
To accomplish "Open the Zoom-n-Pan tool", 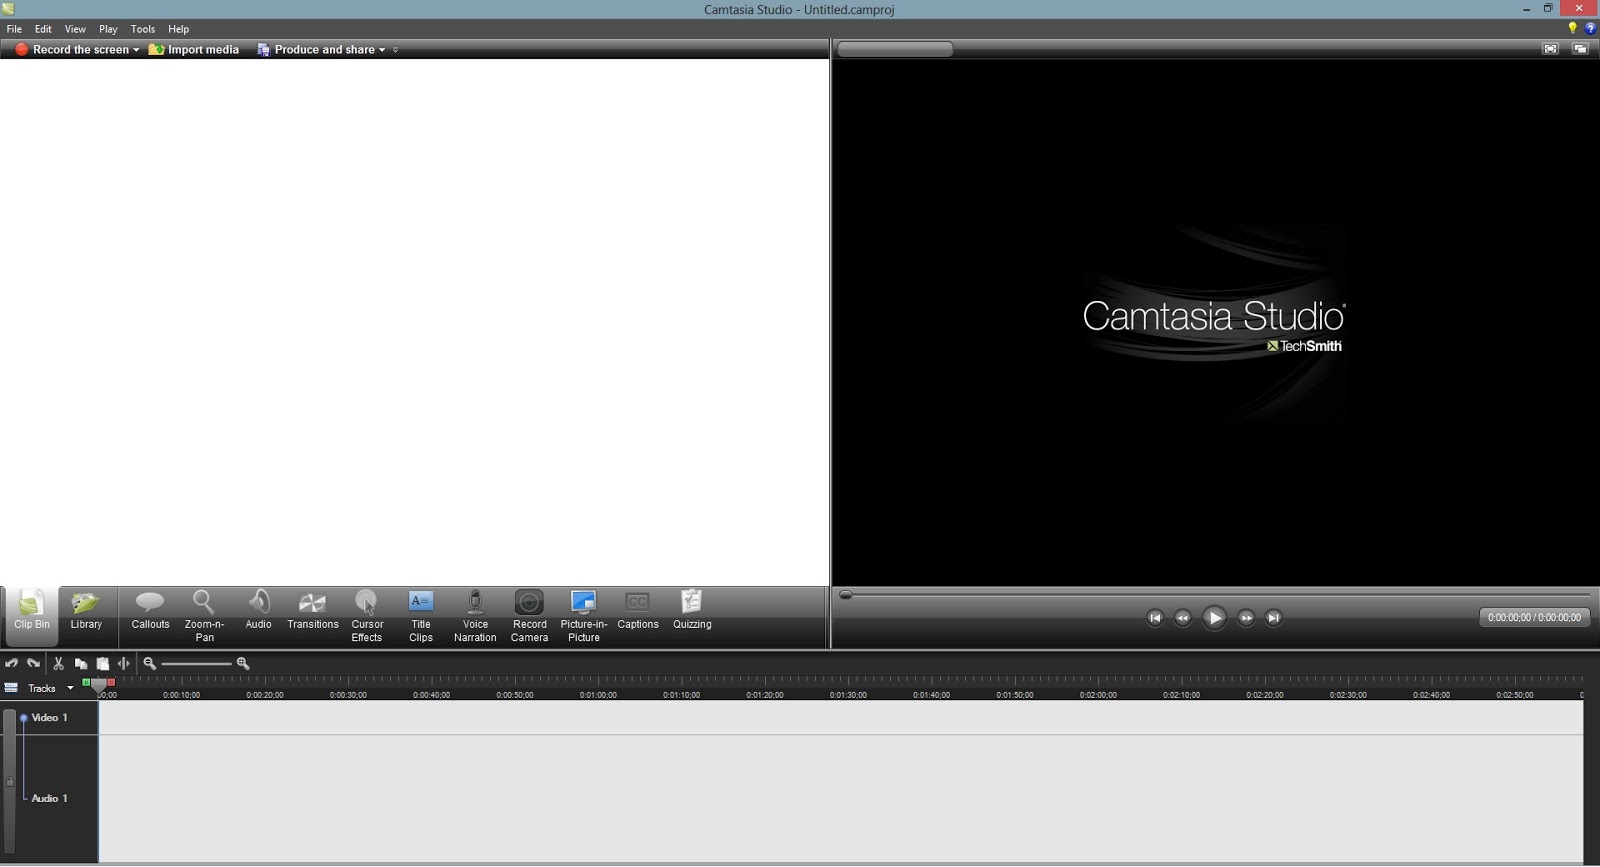I will tap(204, 616).
